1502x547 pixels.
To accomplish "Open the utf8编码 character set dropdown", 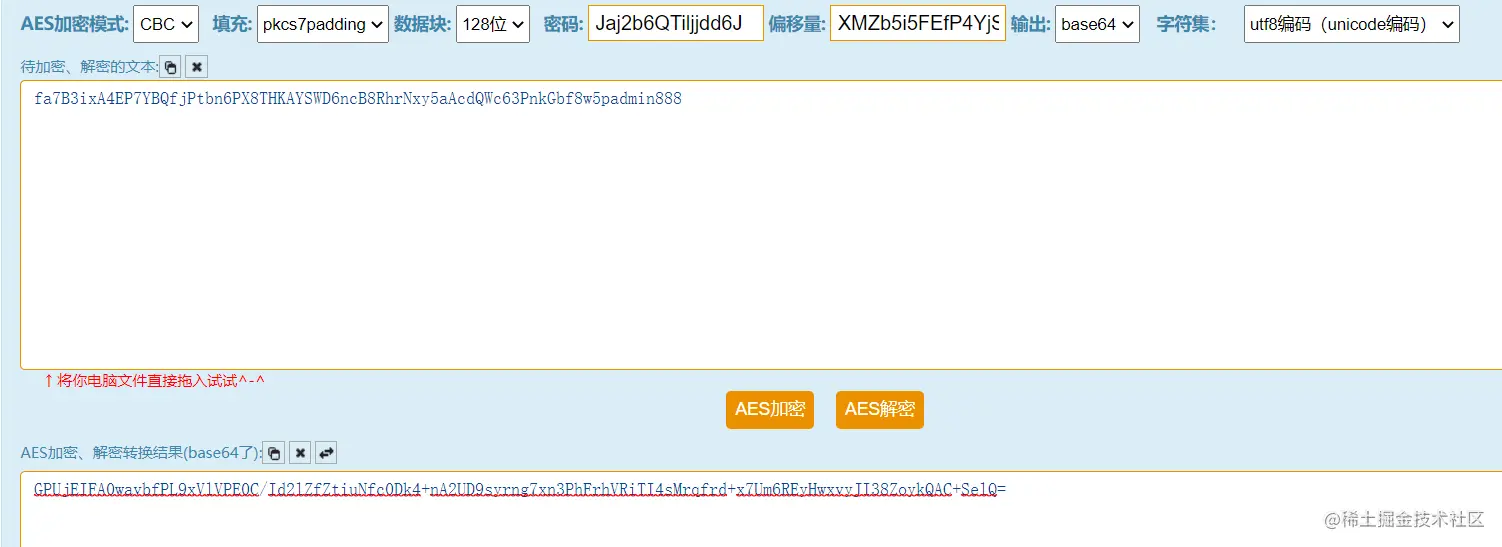I will pos(1352,24).
